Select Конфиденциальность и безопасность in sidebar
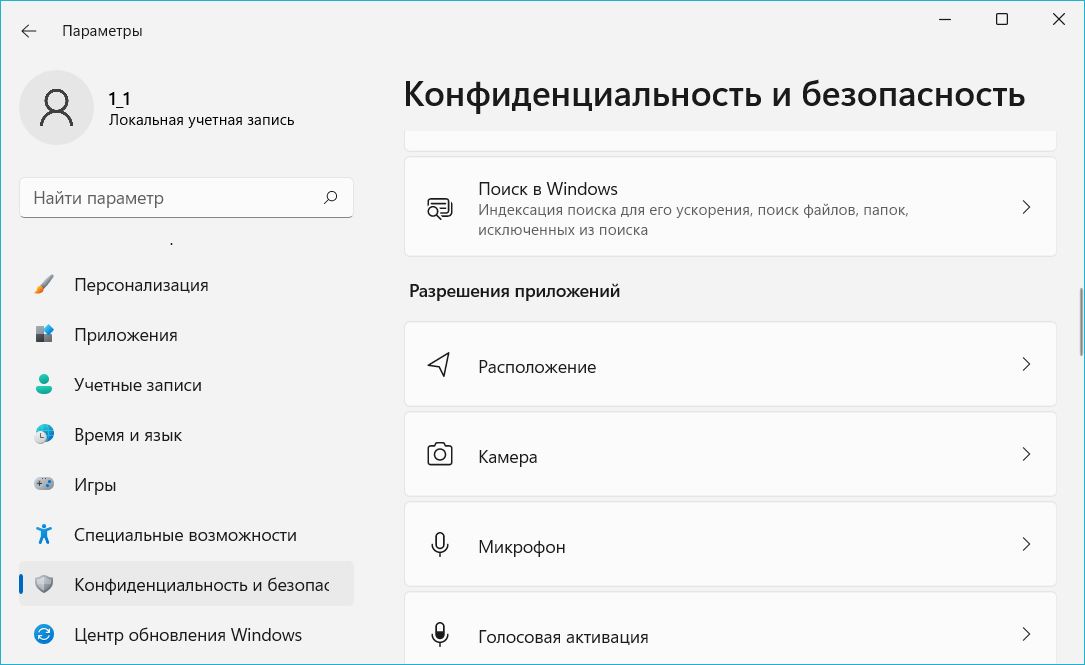This screenshot has width=1085, height=665. click(200, 584)
